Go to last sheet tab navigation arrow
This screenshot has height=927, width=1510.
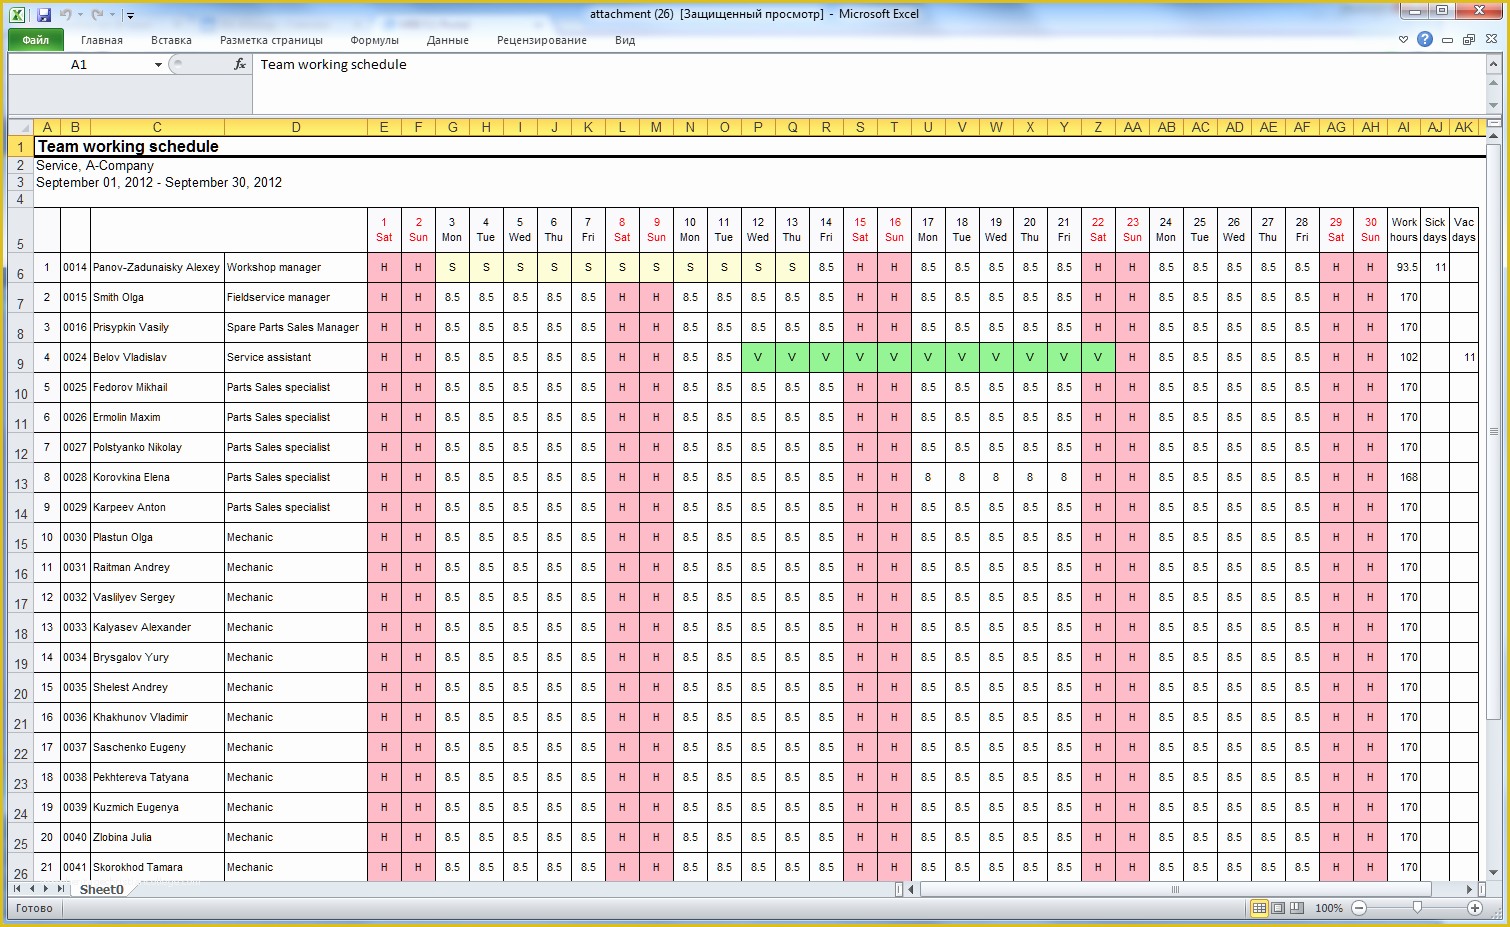pyautogui.click(x=61, y=888)
